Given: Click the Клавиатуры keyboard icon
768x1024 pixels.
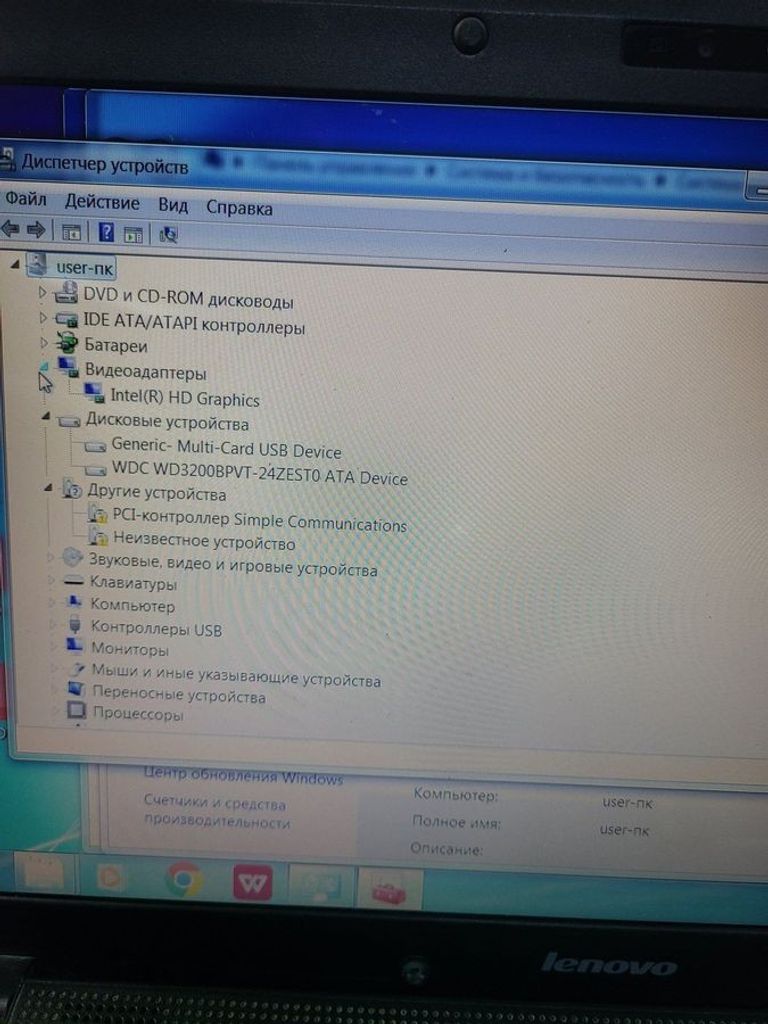Looking at the screenshot, I should coord(74,581).
